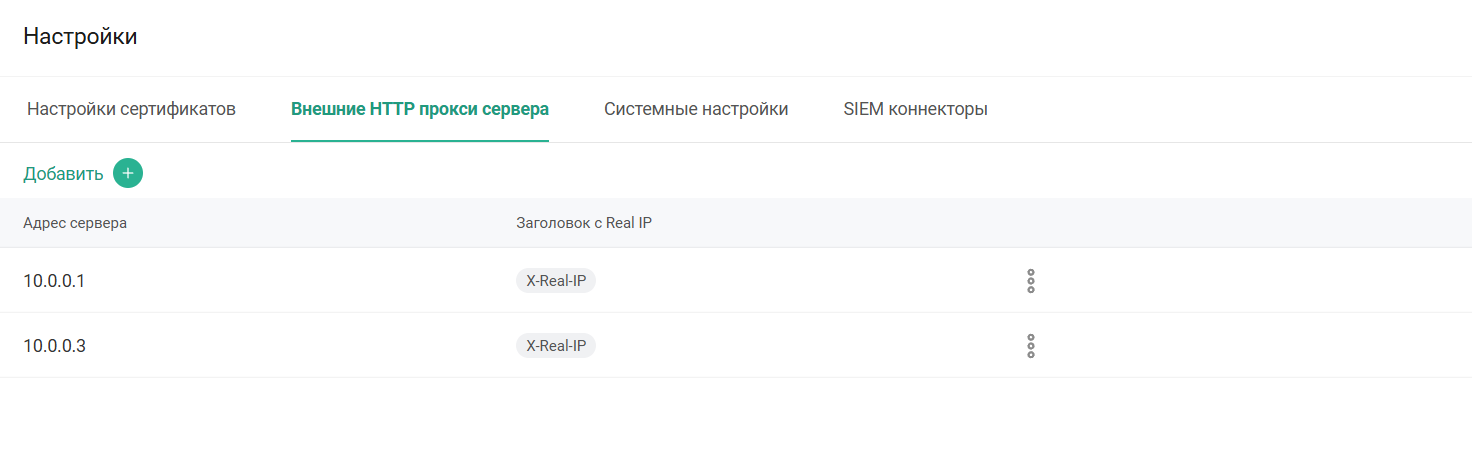
Task: Click the green plus icon next to Добавить
Action: point(128,173)
